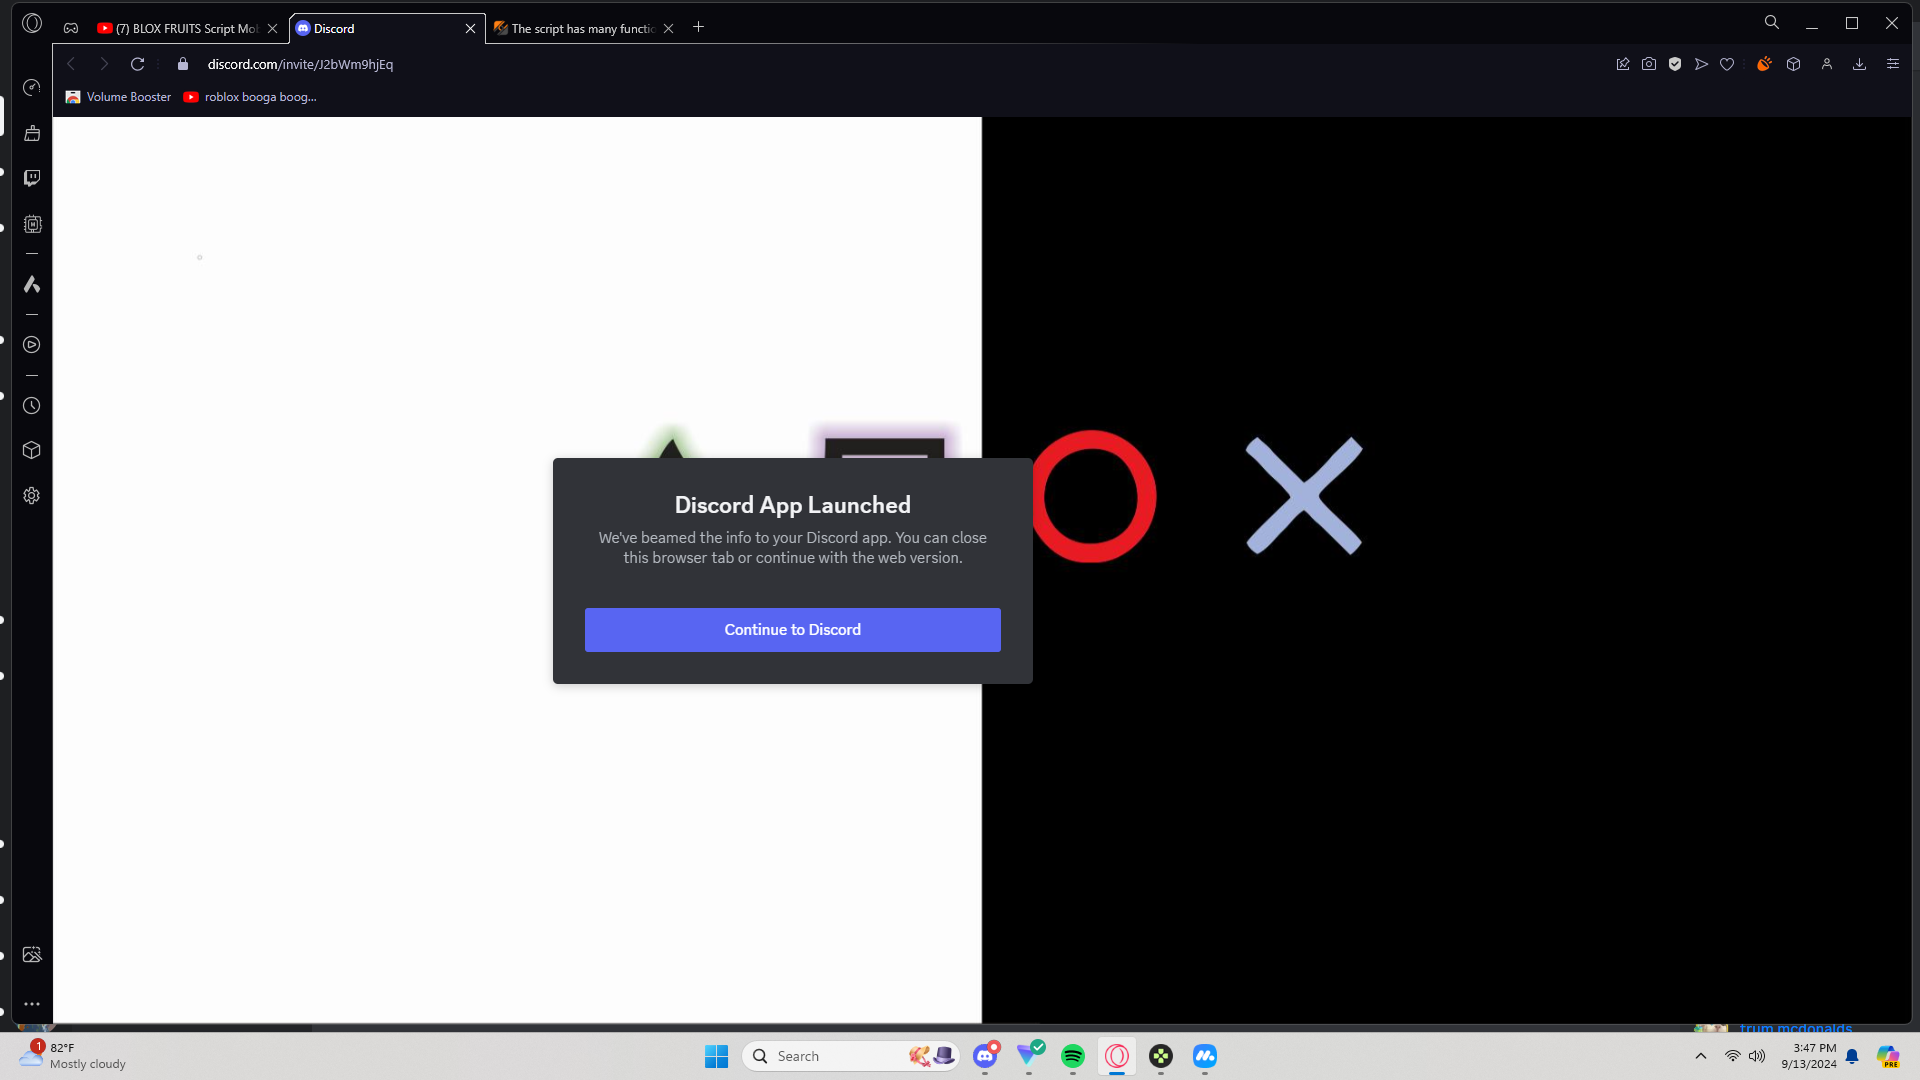
Task: Open GX Control speedometer in sidebar
Action: pyautogui.click(x=32, y=88)
